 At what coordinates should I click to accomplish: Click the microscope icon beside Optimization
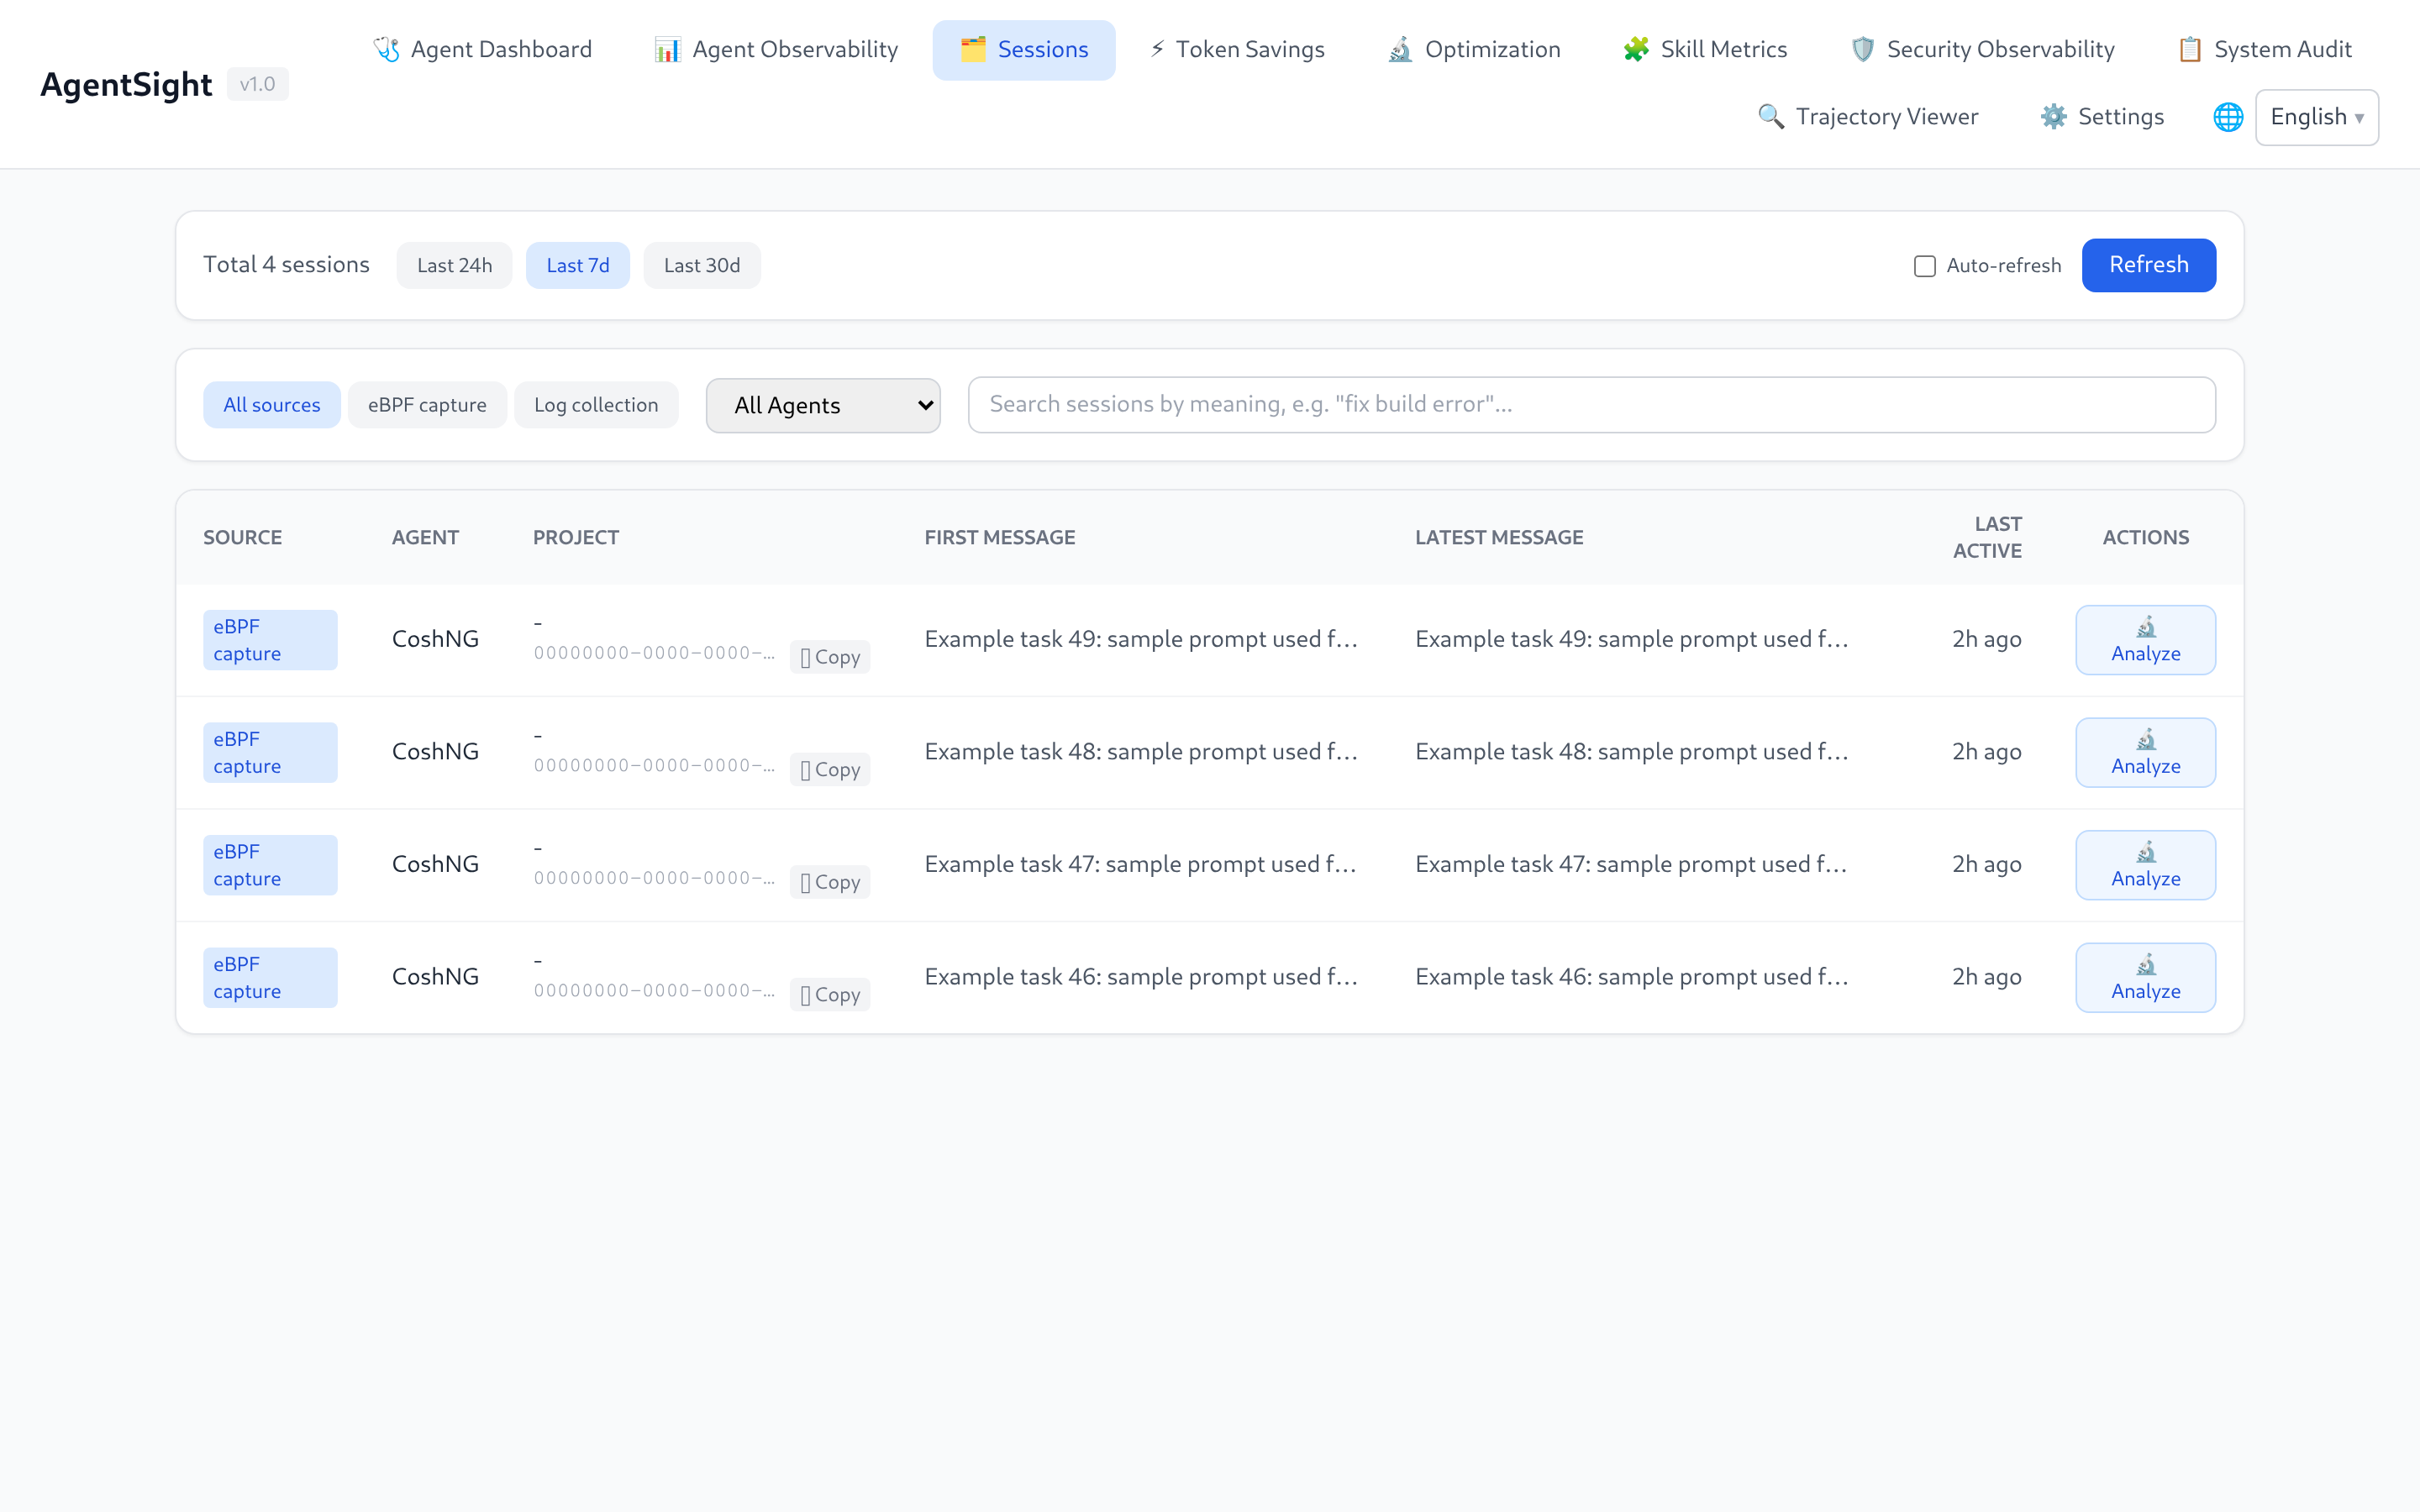pos(1401,50)
